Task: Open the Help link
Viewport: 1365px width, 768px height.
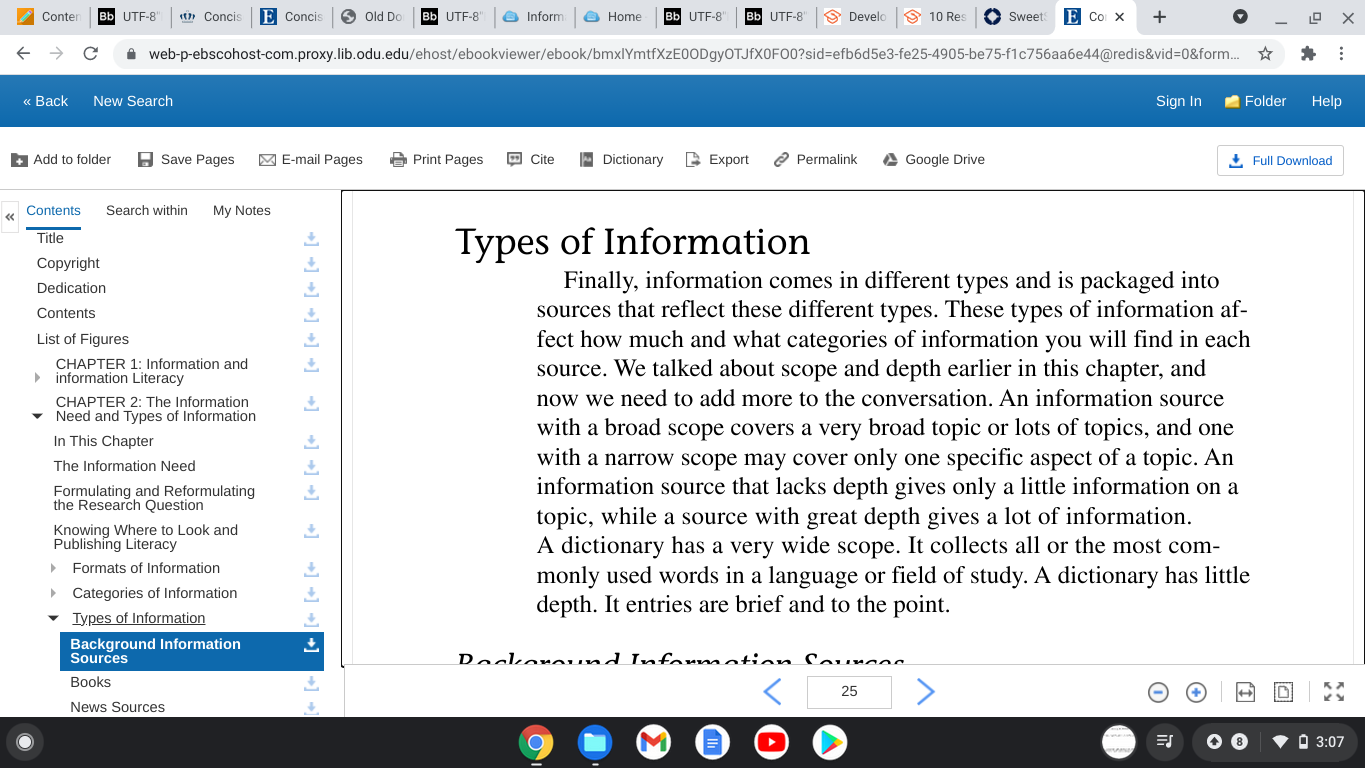Action: pyautogui.click(x=1327, y=101)
